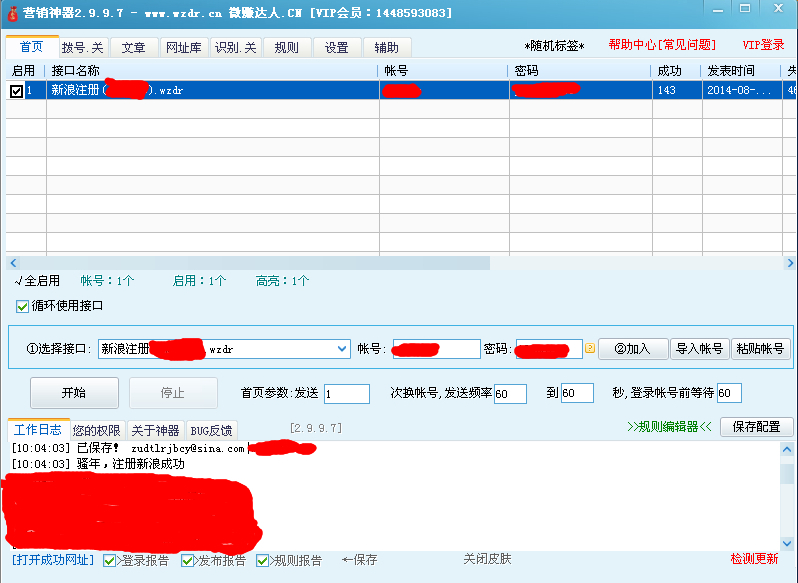Click the 发送频率 minimum field
The image size is (798, 583).
tap(510, 394)
